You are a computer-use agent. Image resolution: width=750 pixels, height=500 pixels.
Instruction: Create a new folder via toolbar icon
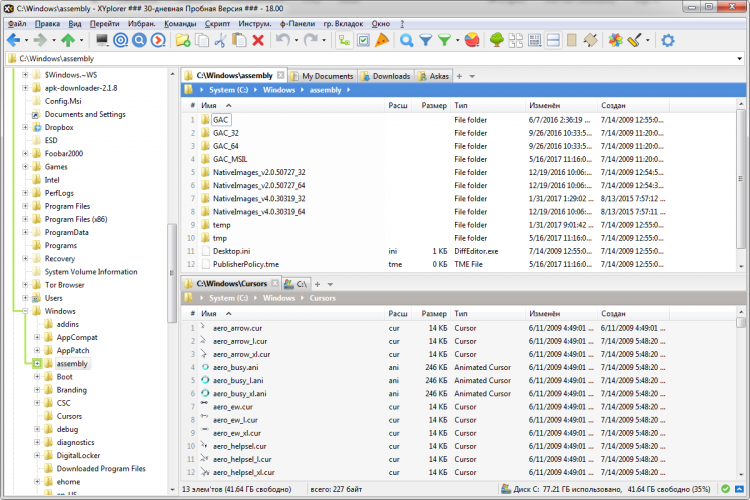coord(183,40)
